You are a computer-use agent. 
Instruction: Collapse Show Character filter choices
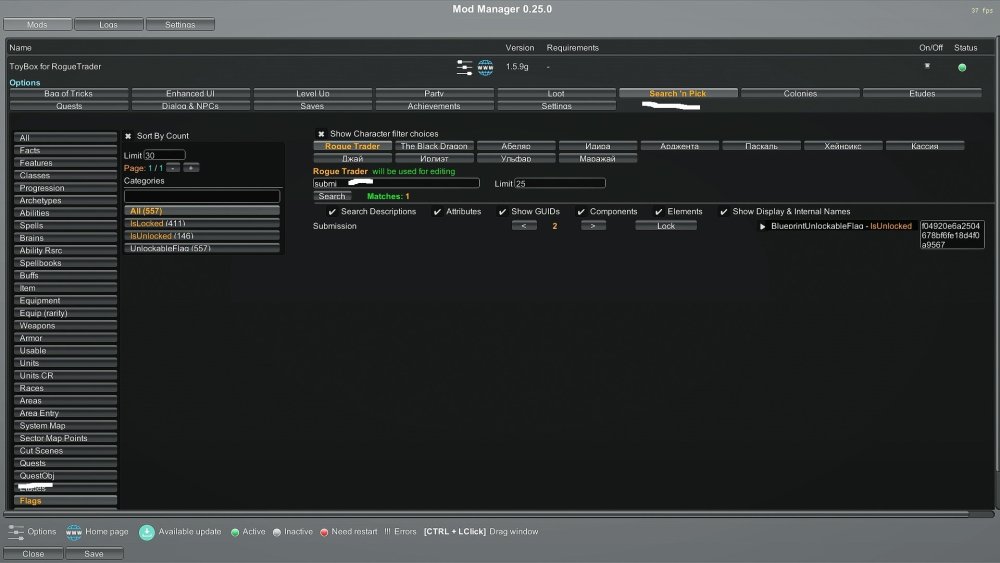pos(321,134)
